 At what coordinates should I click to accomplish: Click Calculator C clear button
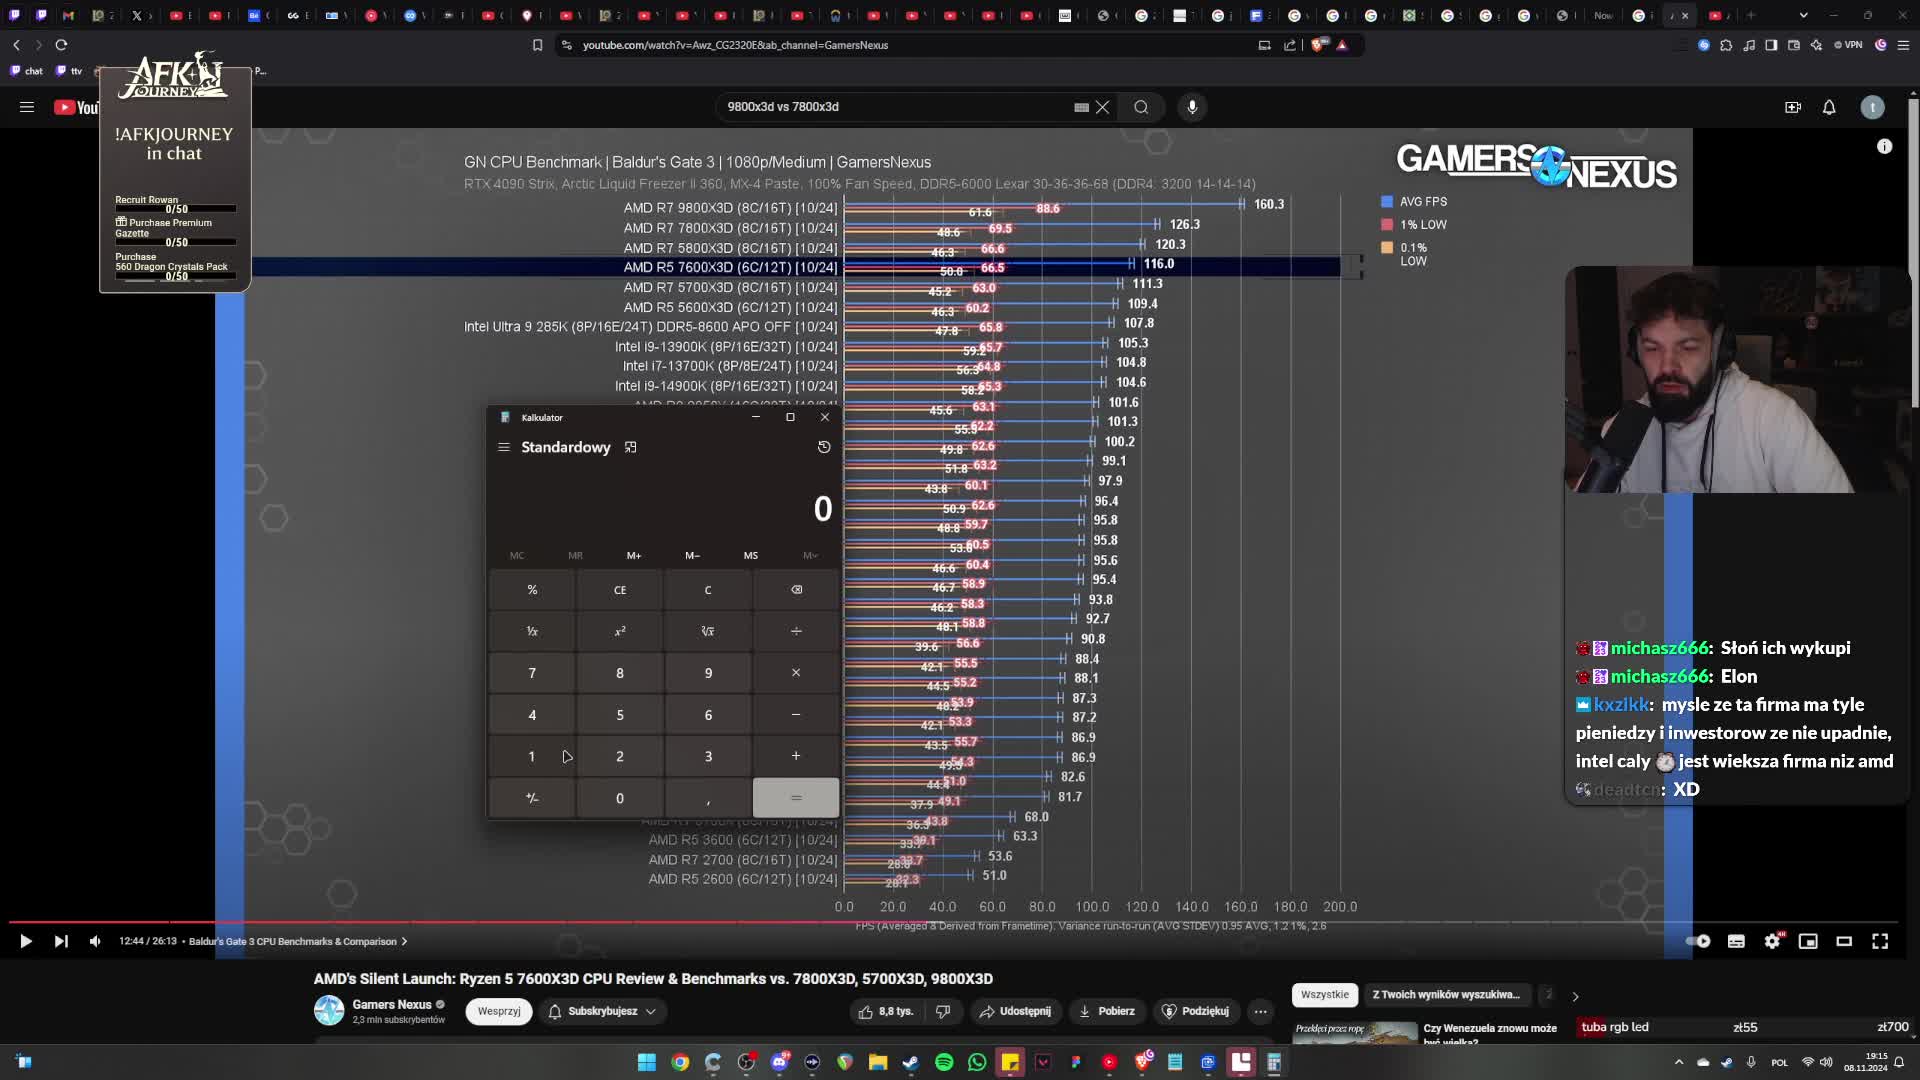708,590
